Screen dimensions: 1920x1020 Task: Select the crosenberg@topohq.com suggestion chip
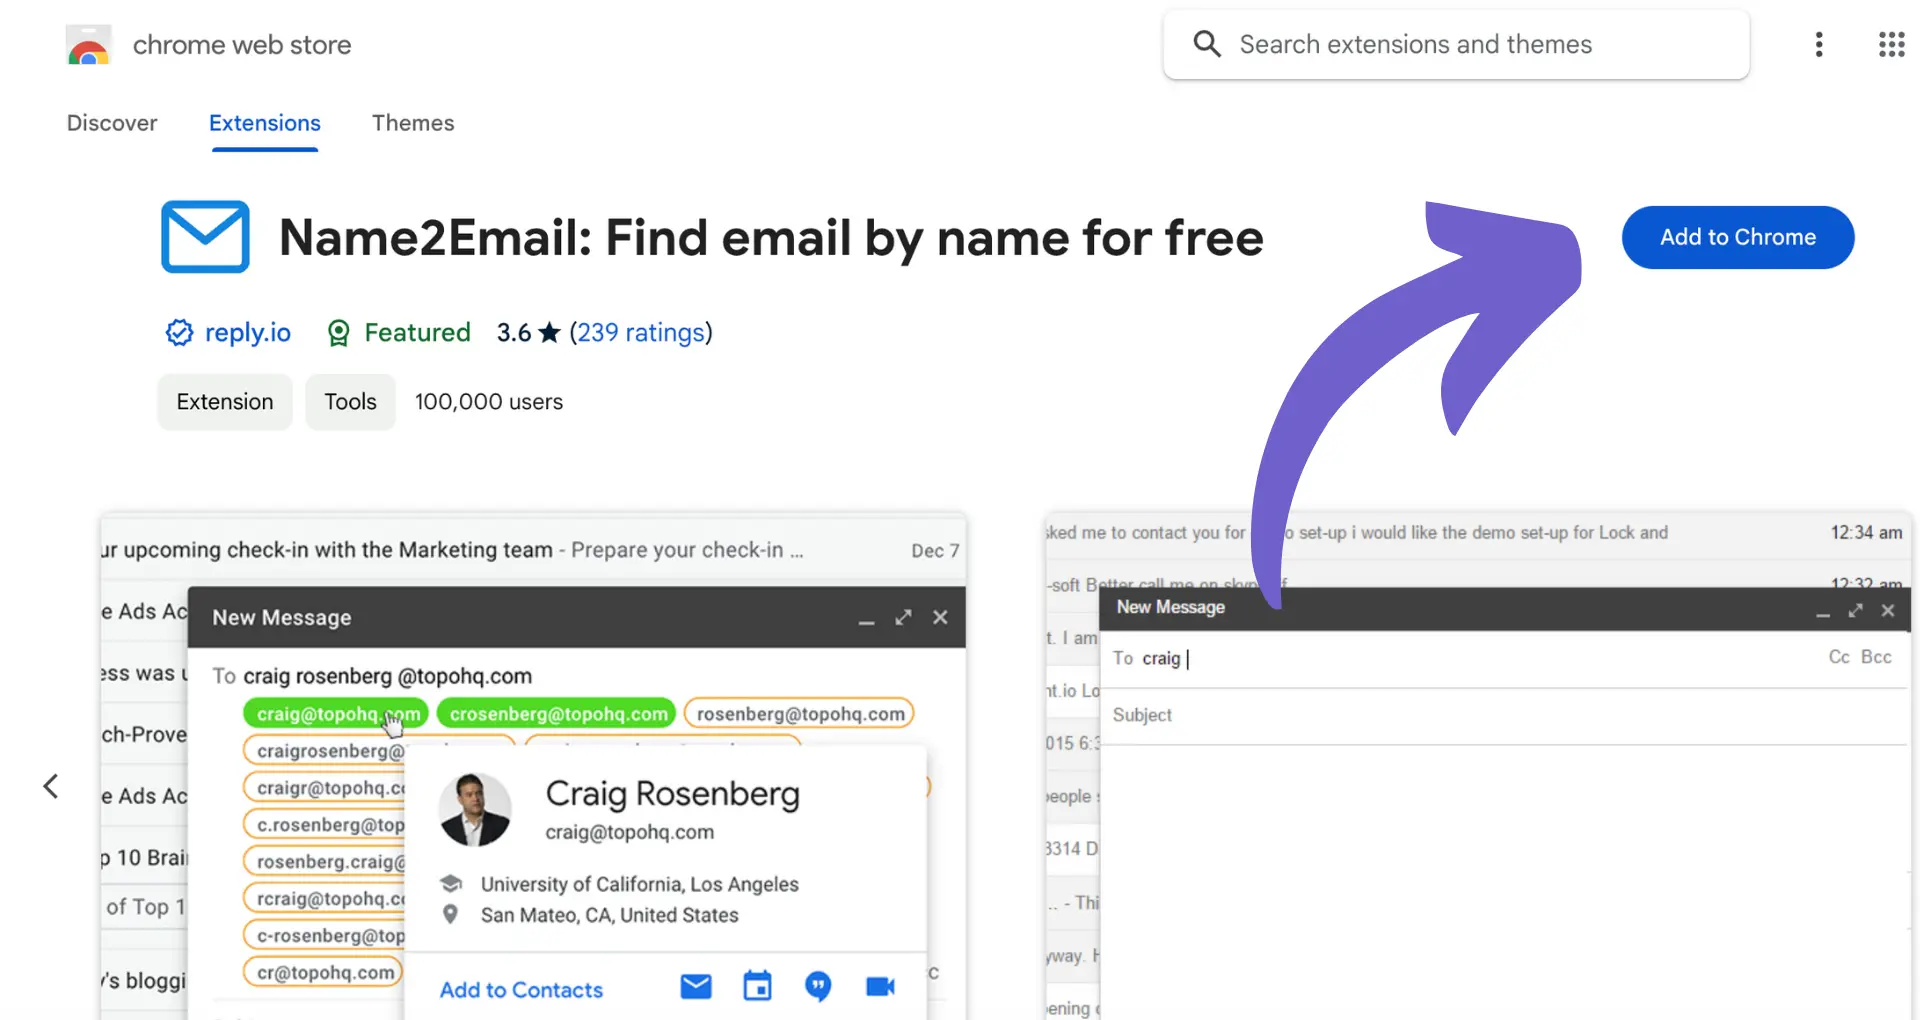(x=558, y=714)
